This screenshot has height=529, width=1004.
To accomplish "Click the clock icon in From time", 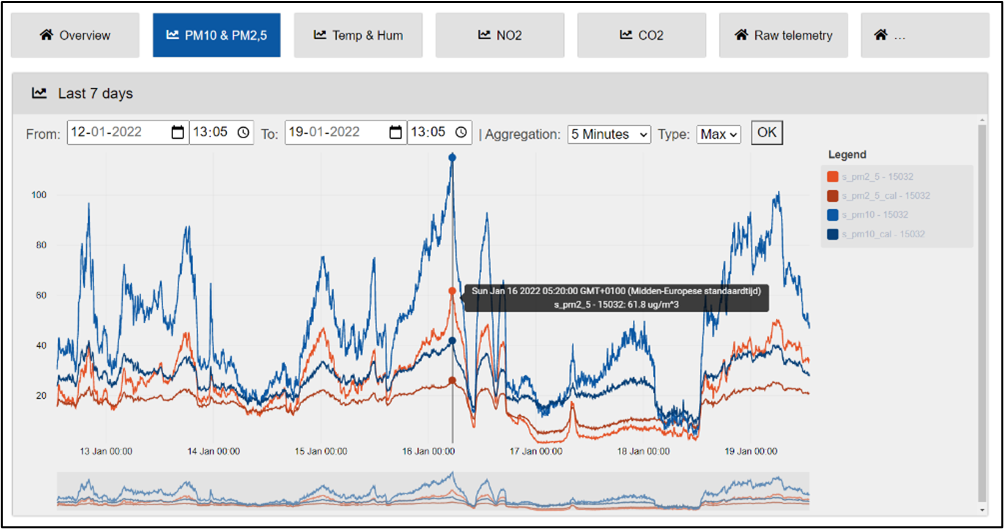I will 244,133.
